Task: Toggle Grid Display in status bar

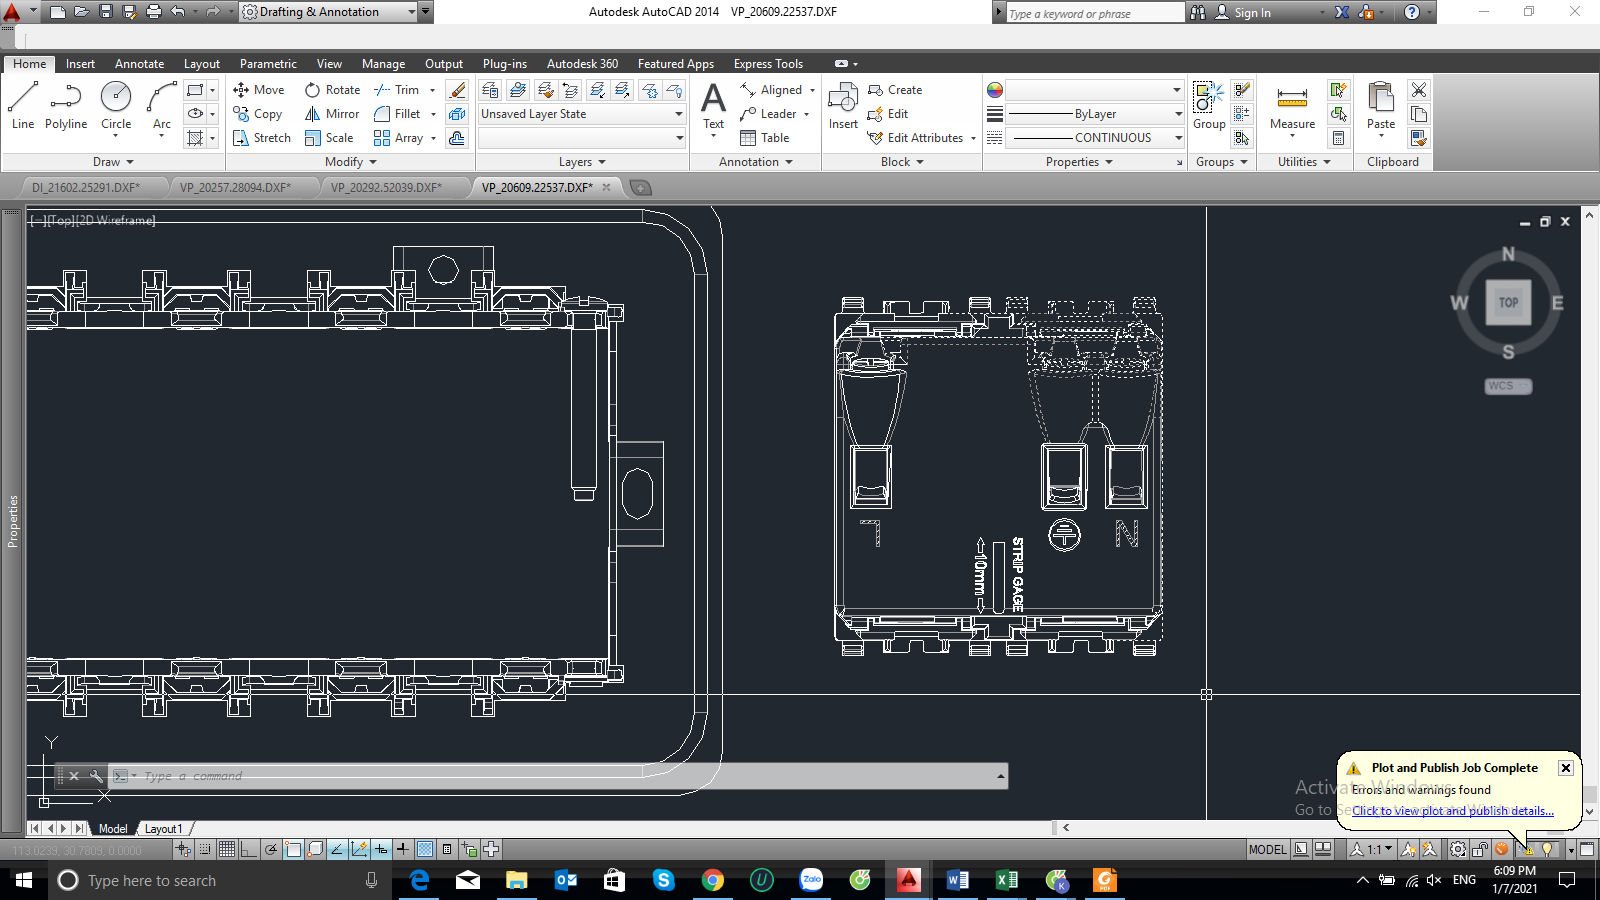Action: (227, 849)
